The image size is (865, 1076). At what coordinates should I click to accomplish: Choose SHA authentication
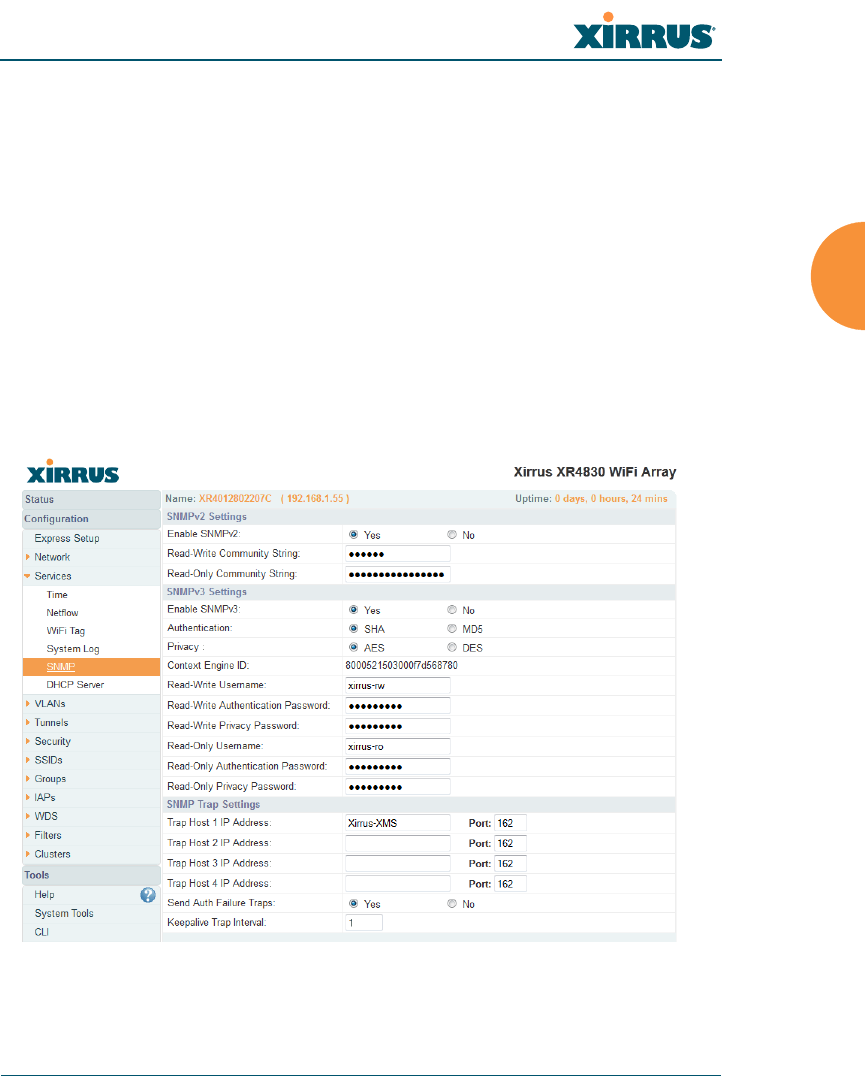(x=353, y=629)
